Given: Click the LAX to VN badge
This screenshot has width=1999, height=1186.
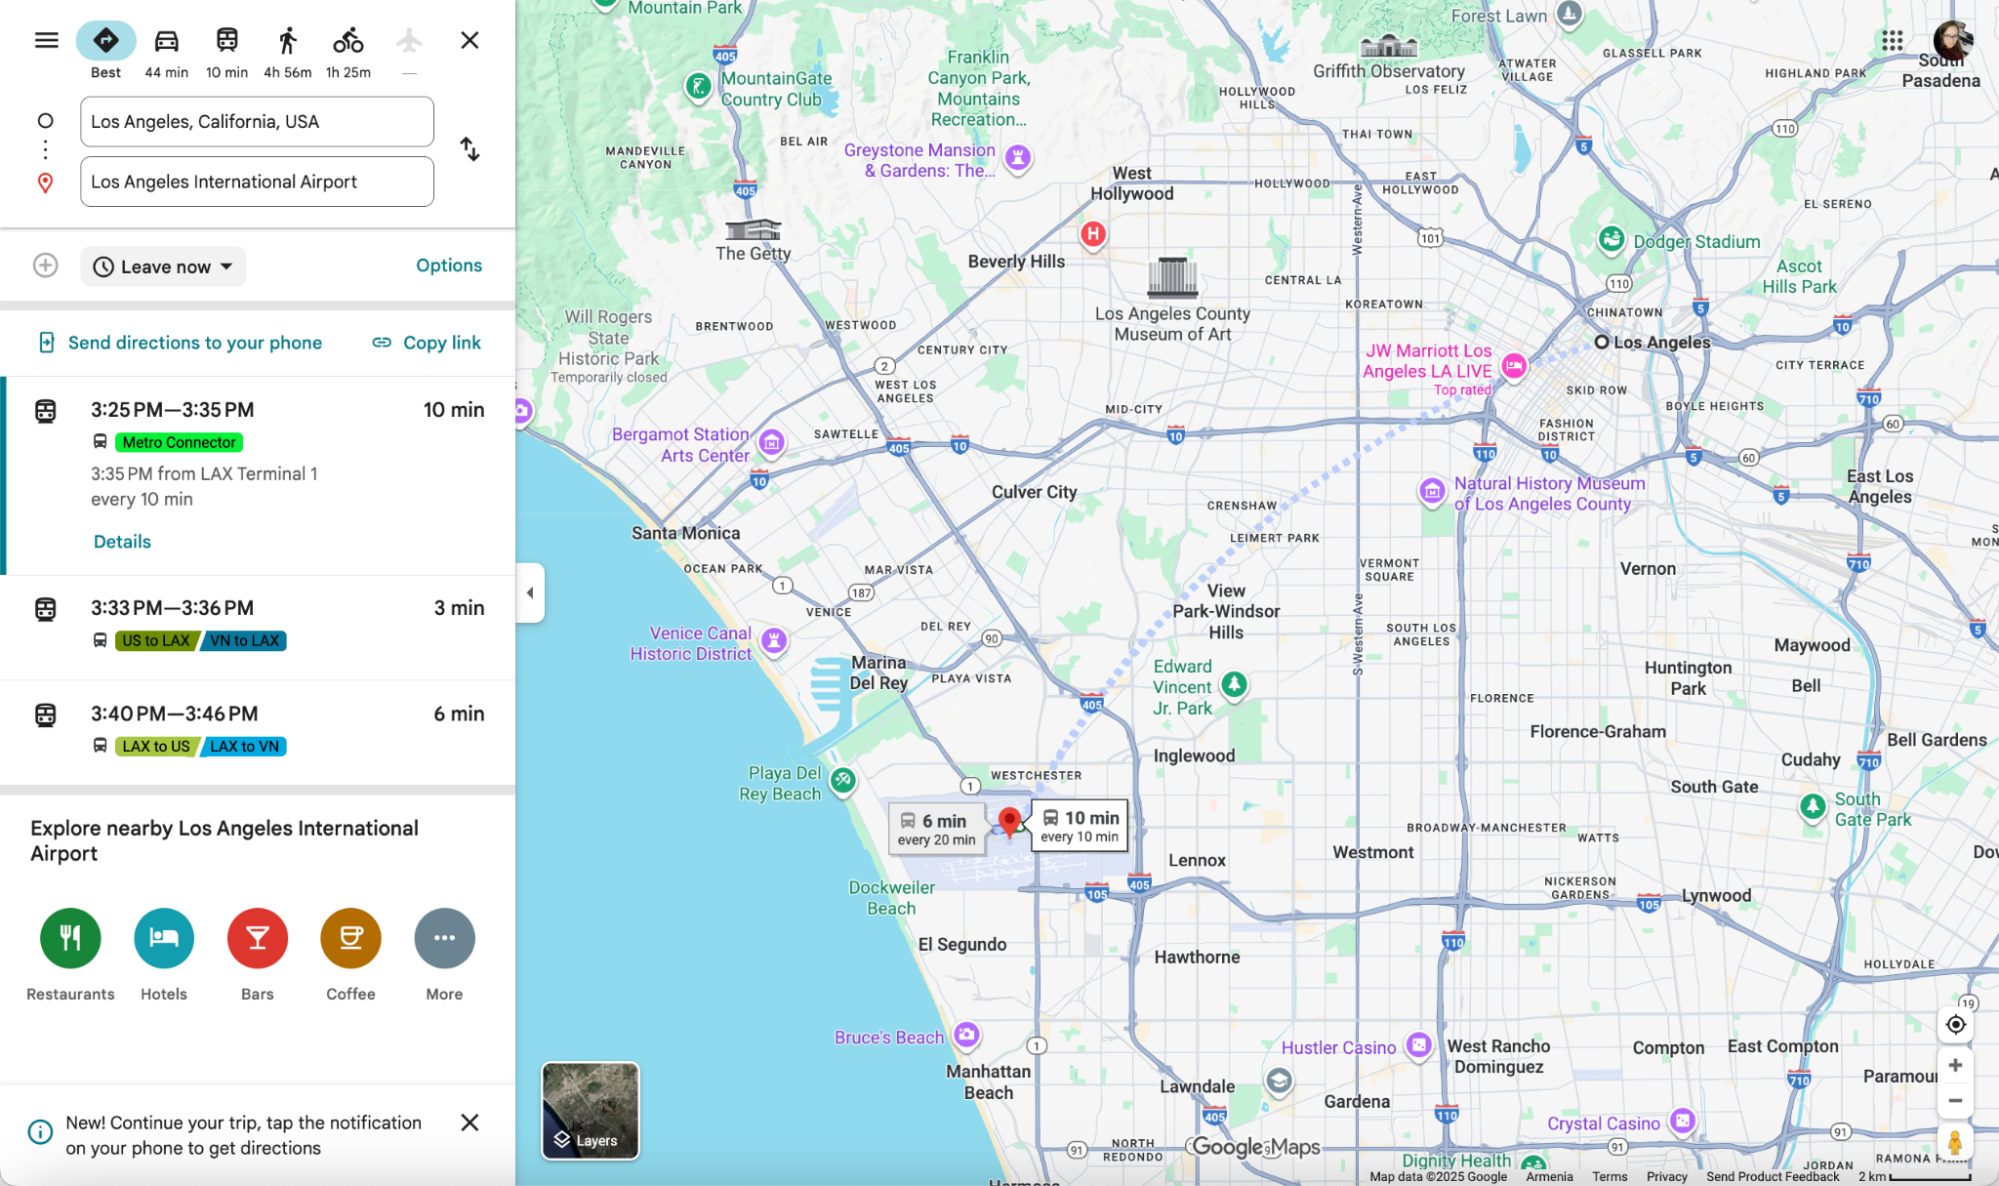Looking at the screenshot, I should (x=244, y=746).
